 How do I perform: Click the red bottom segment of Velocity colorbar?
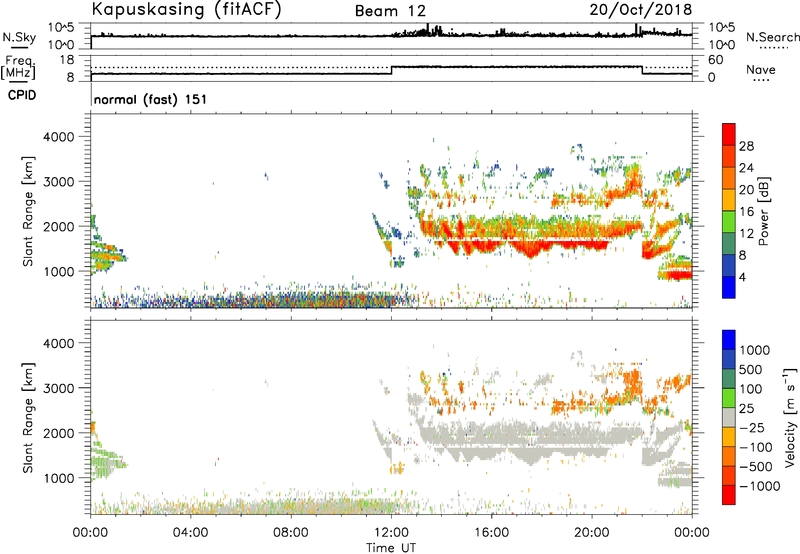(x=729, y=495)
